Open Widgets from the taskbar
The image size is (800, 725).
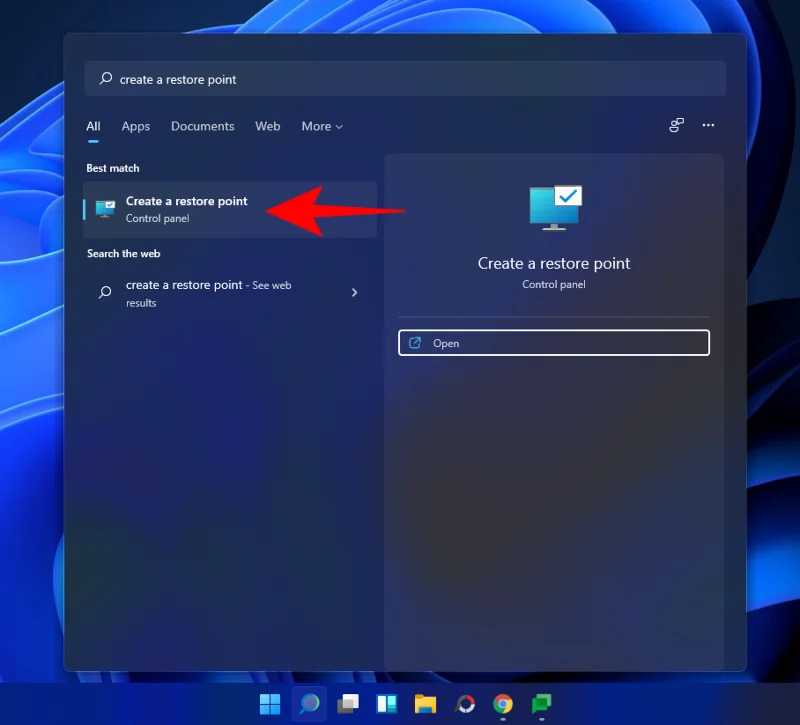click(x=387, y=703)
